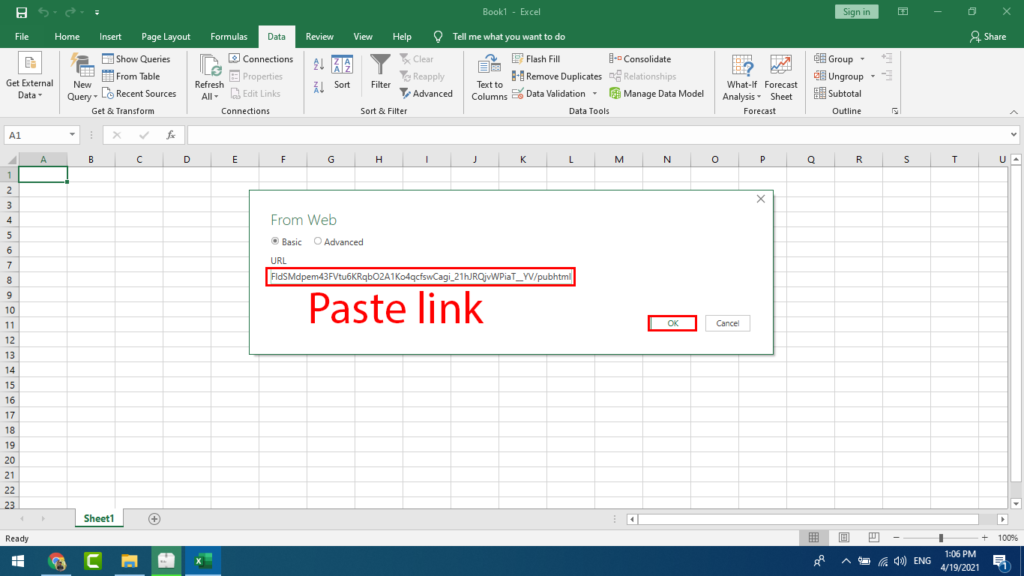Open the Sort dialog
The width and height of the screenshot is (1024, 576).
[342, 72]
